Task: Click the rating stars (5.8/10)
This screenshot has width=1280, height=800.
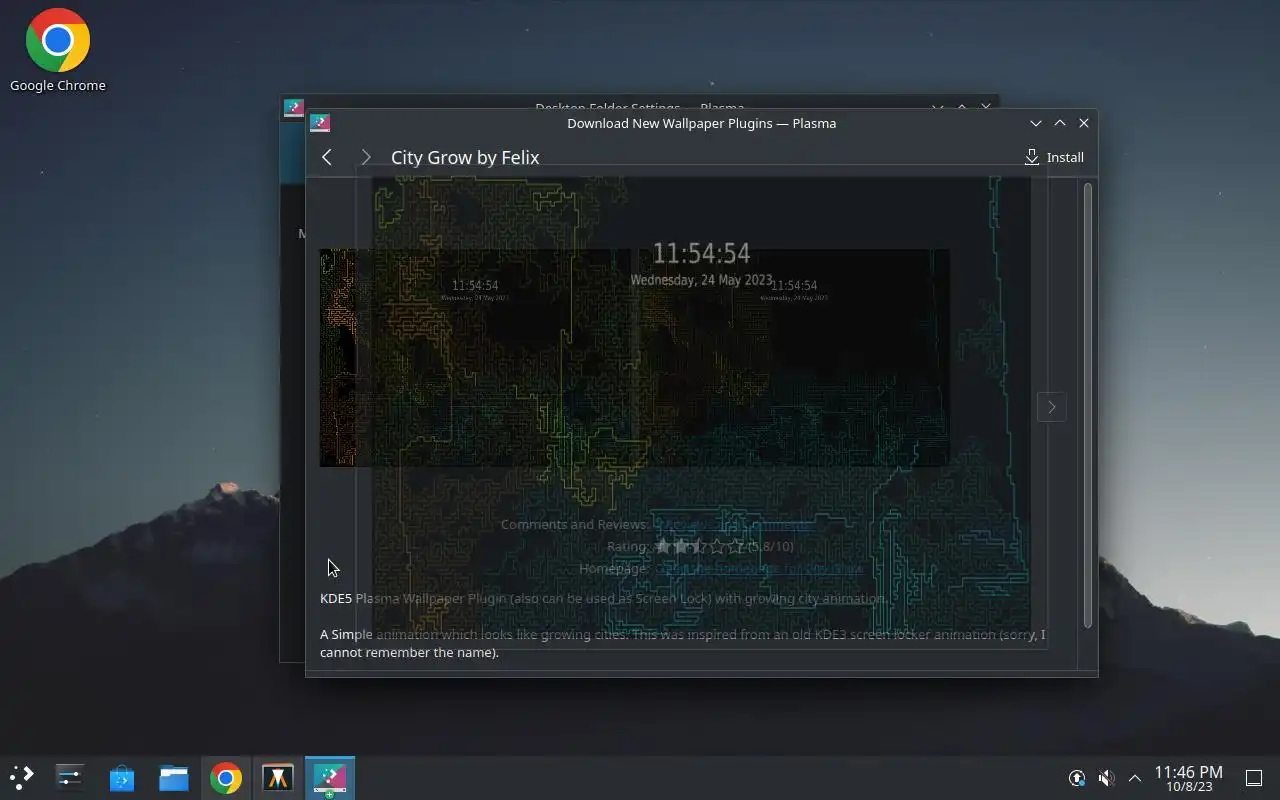Action: click(x=700, y=546)
